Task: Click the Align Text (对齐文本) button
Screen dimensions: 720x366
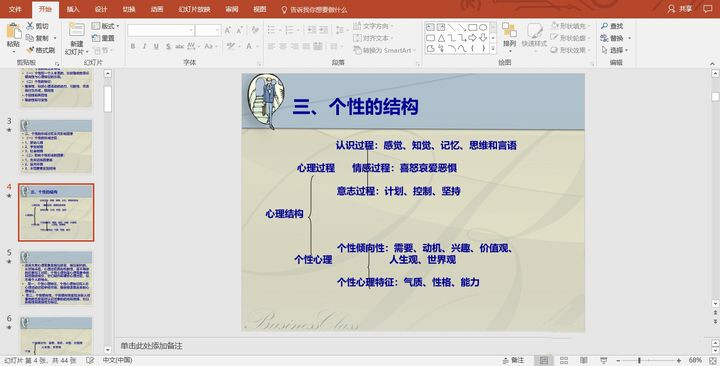Action: coord(372,38)
